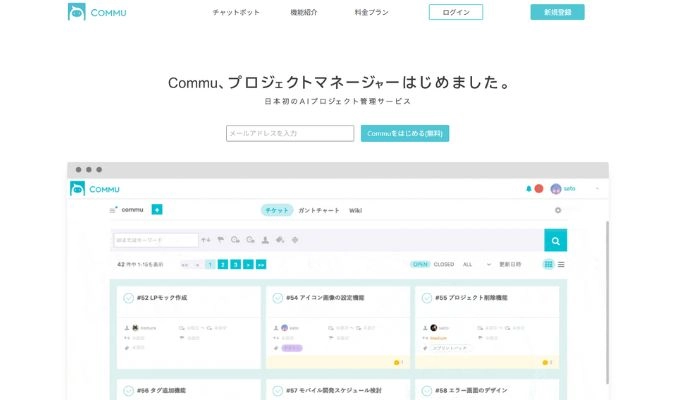This screenshot has height=400, width=700.
Task: Check the circle on ticket #54
Action: pyautogui.click(x=278, y=298)
